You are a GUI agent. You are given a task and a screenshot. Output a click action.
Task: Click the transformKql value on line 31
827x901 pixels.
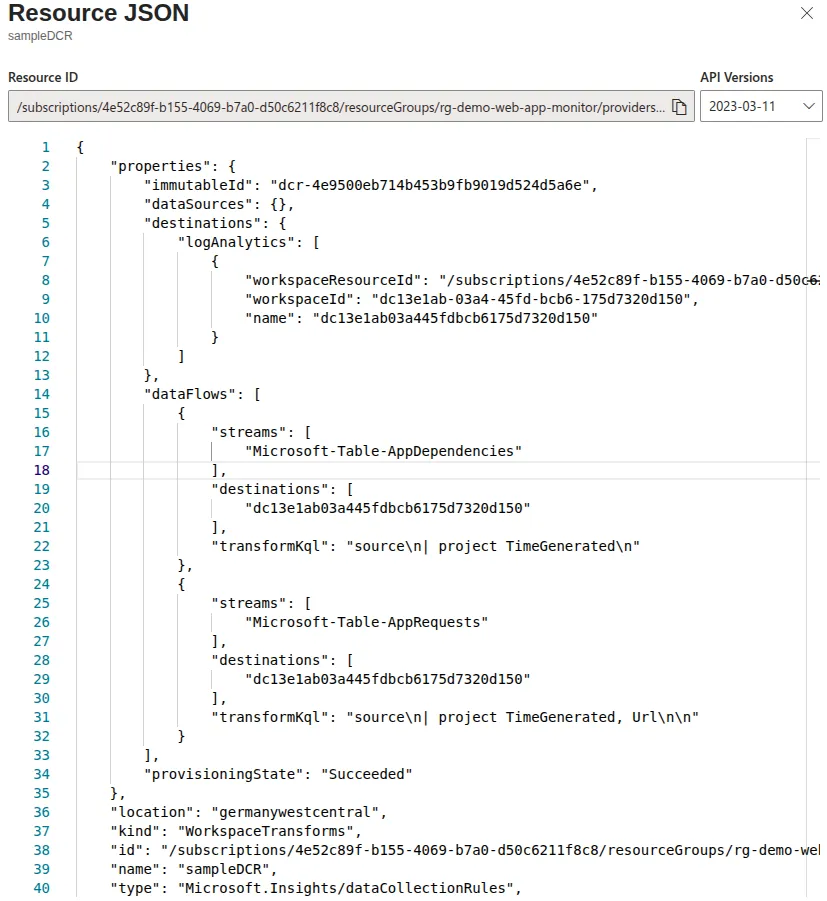tap(522, 717)
